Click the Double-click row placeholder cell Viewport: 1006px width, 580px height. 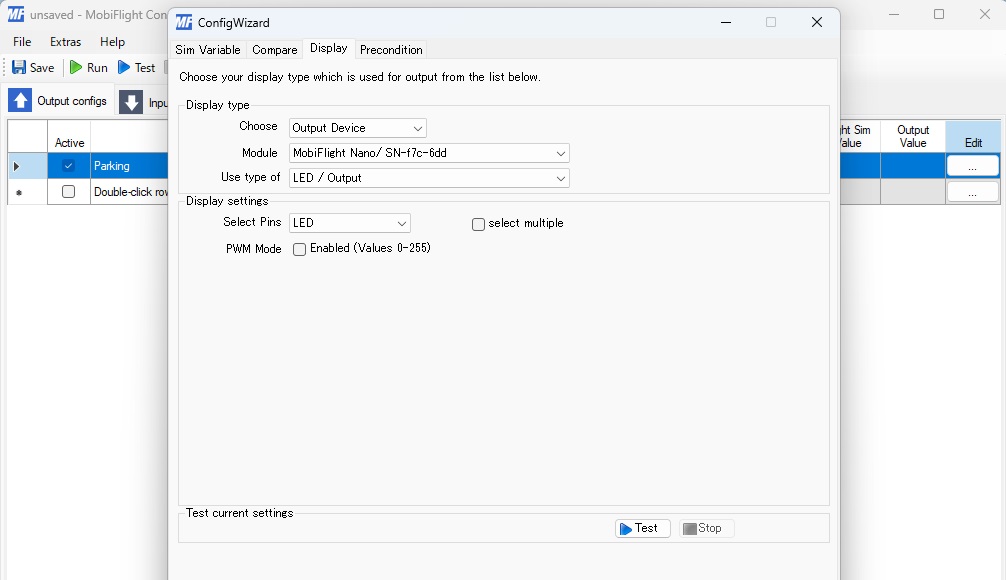(129, 192)
